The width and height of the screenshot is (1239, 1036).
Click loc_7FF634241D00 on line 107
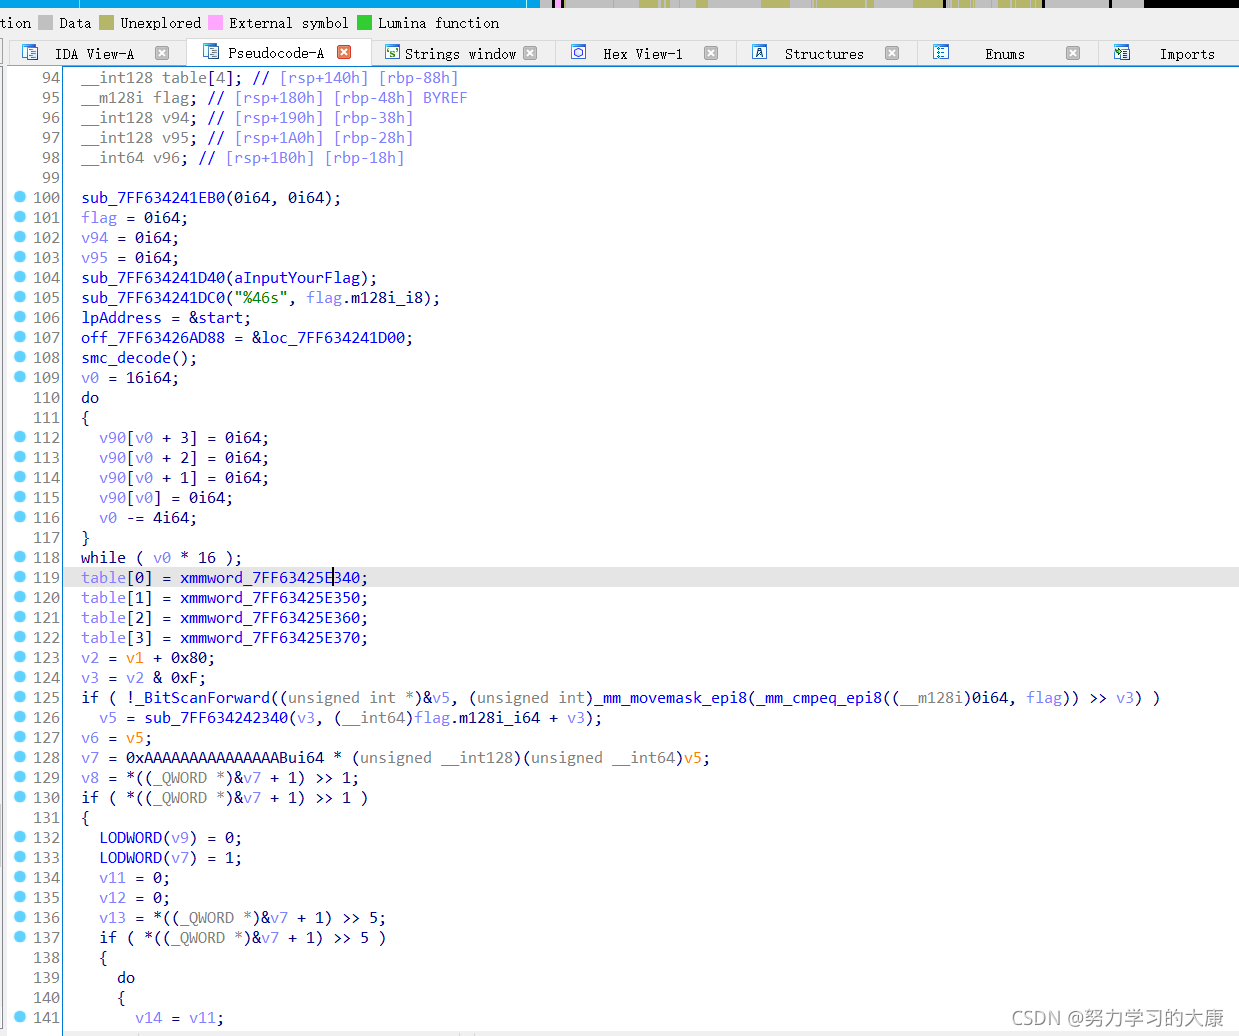coord(333,338)
